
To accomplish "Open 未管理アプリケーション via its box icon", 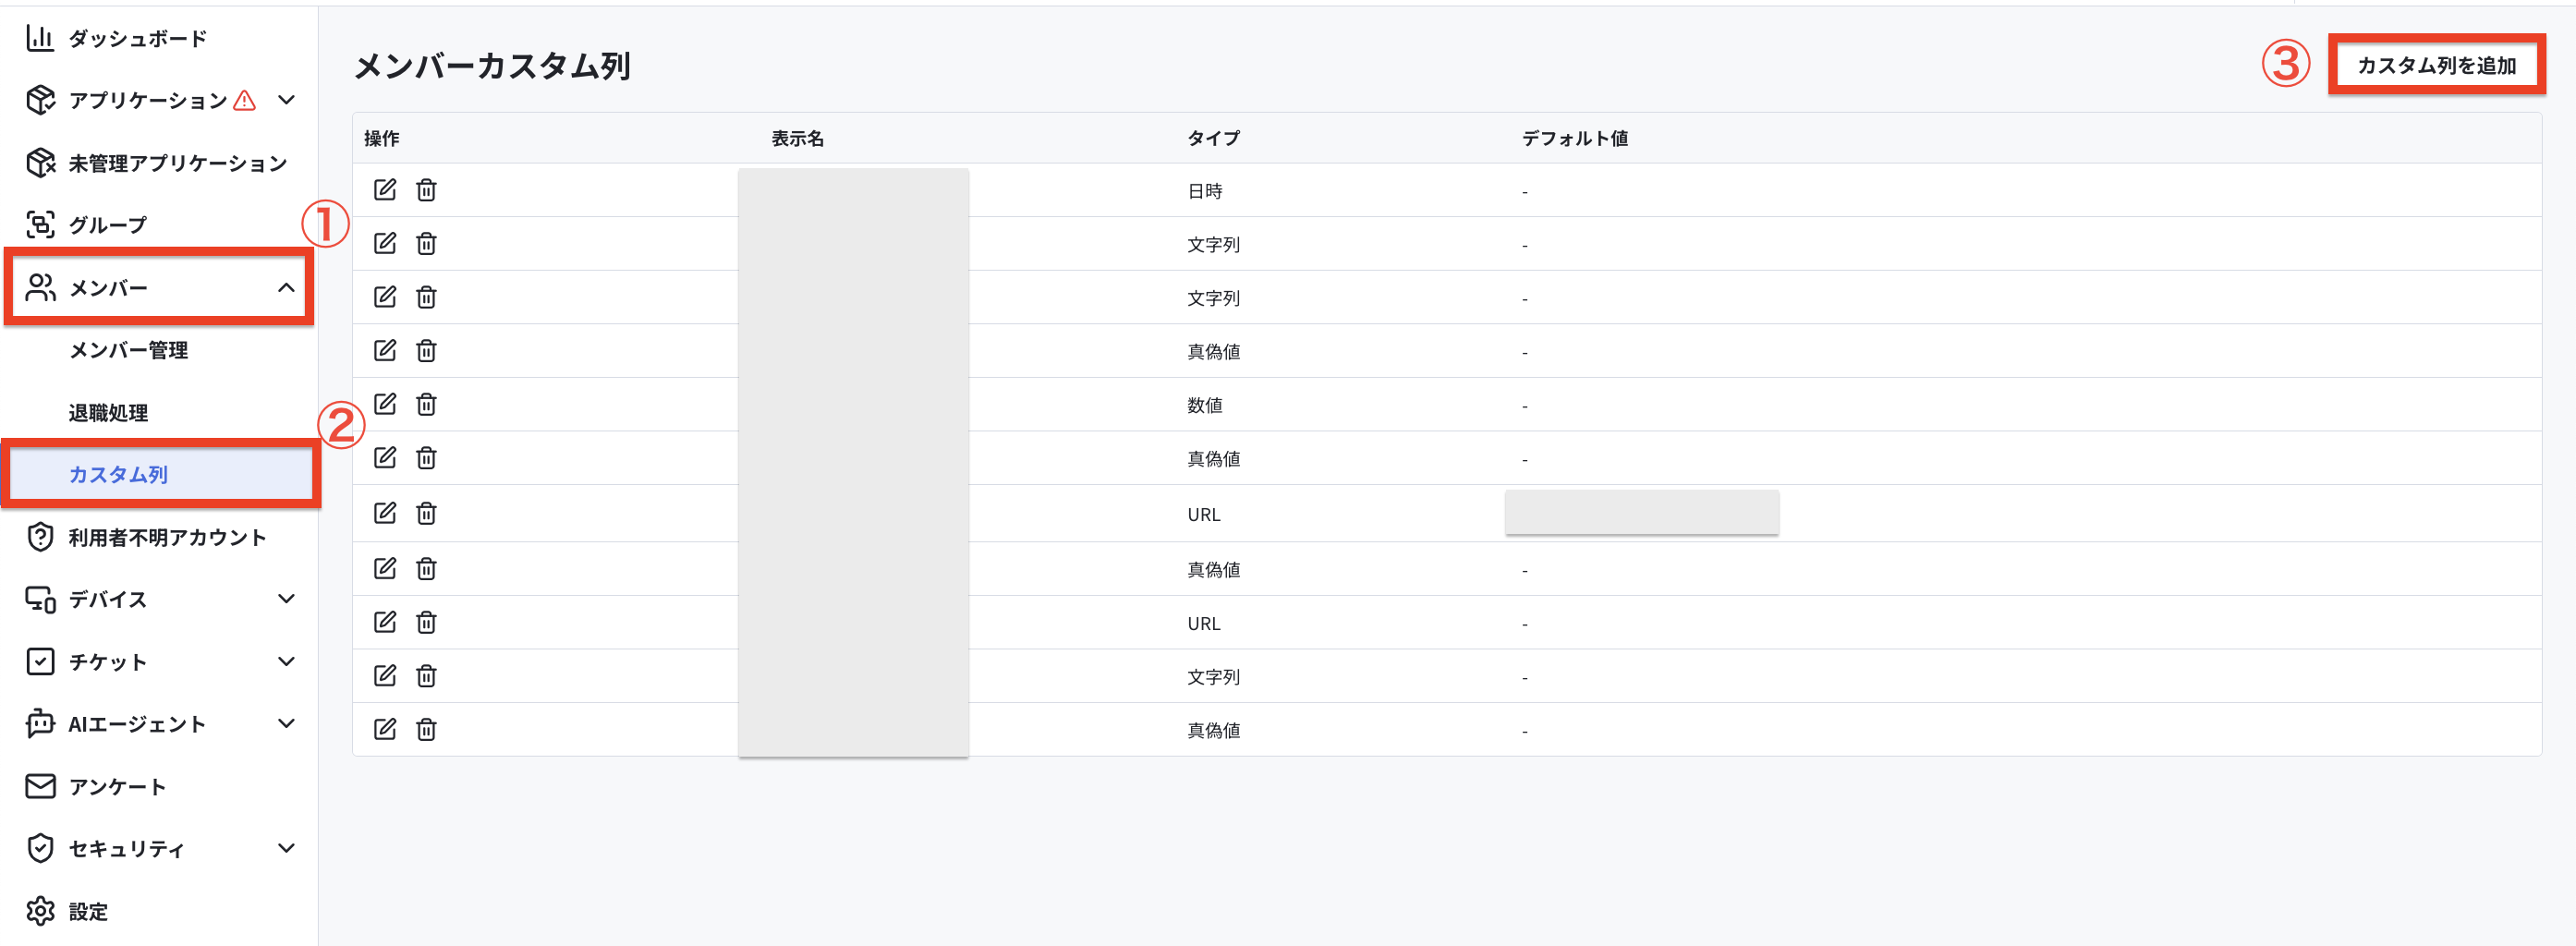I will pos(40,162).
